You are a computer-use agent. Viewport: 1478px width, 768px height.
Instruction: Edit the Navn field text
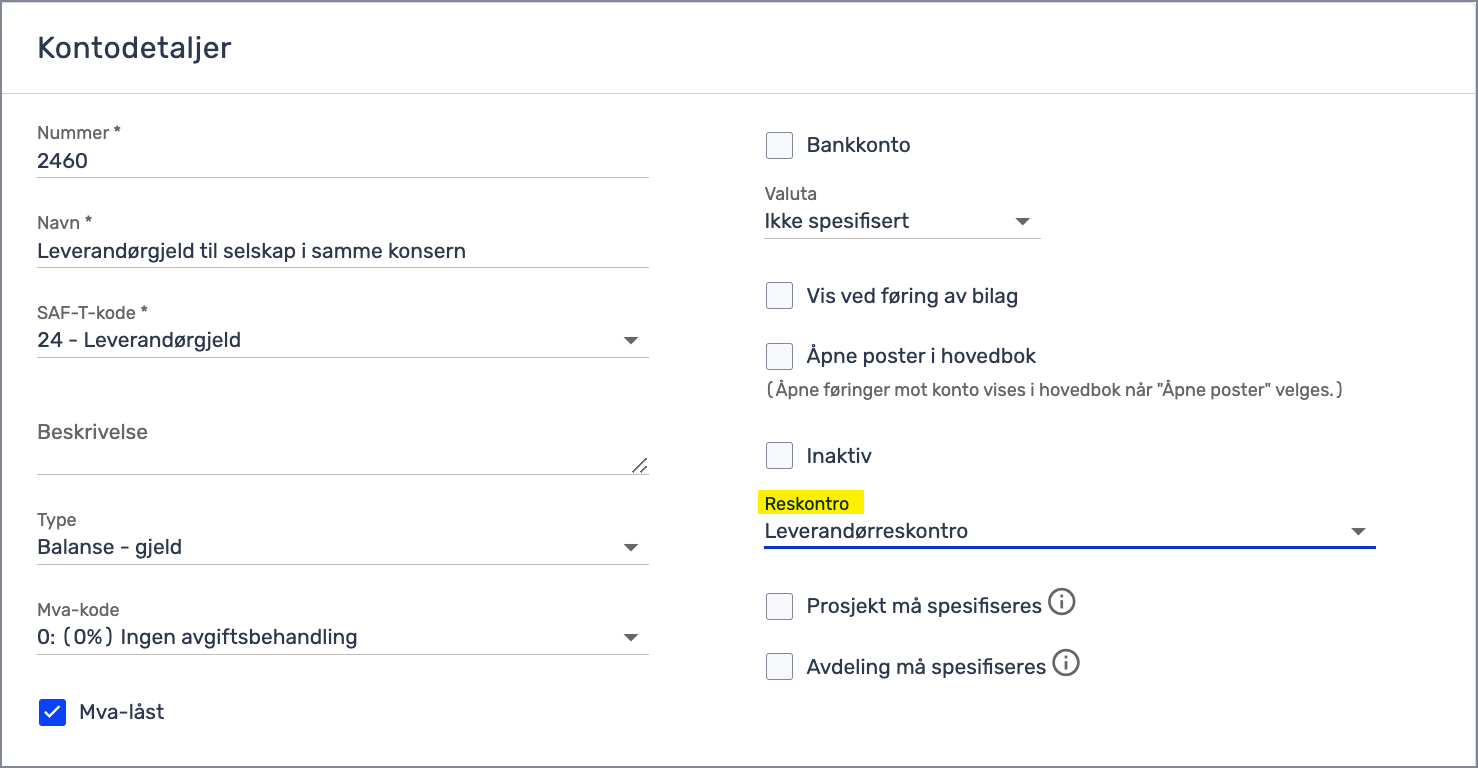tap(343, 251)
